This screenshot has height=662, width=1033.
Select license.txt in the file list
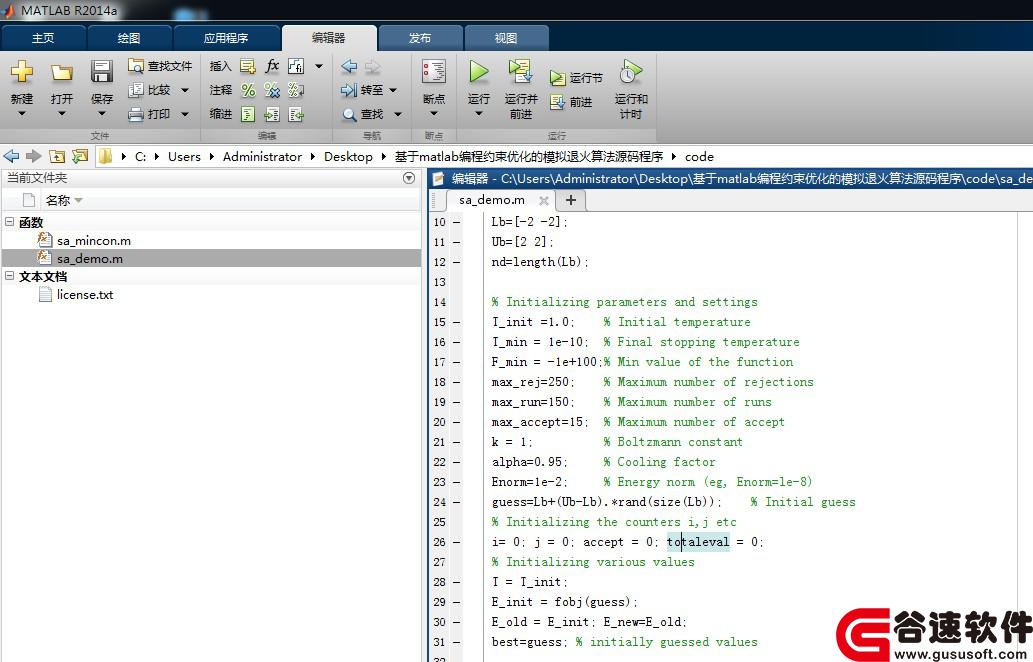84,294
